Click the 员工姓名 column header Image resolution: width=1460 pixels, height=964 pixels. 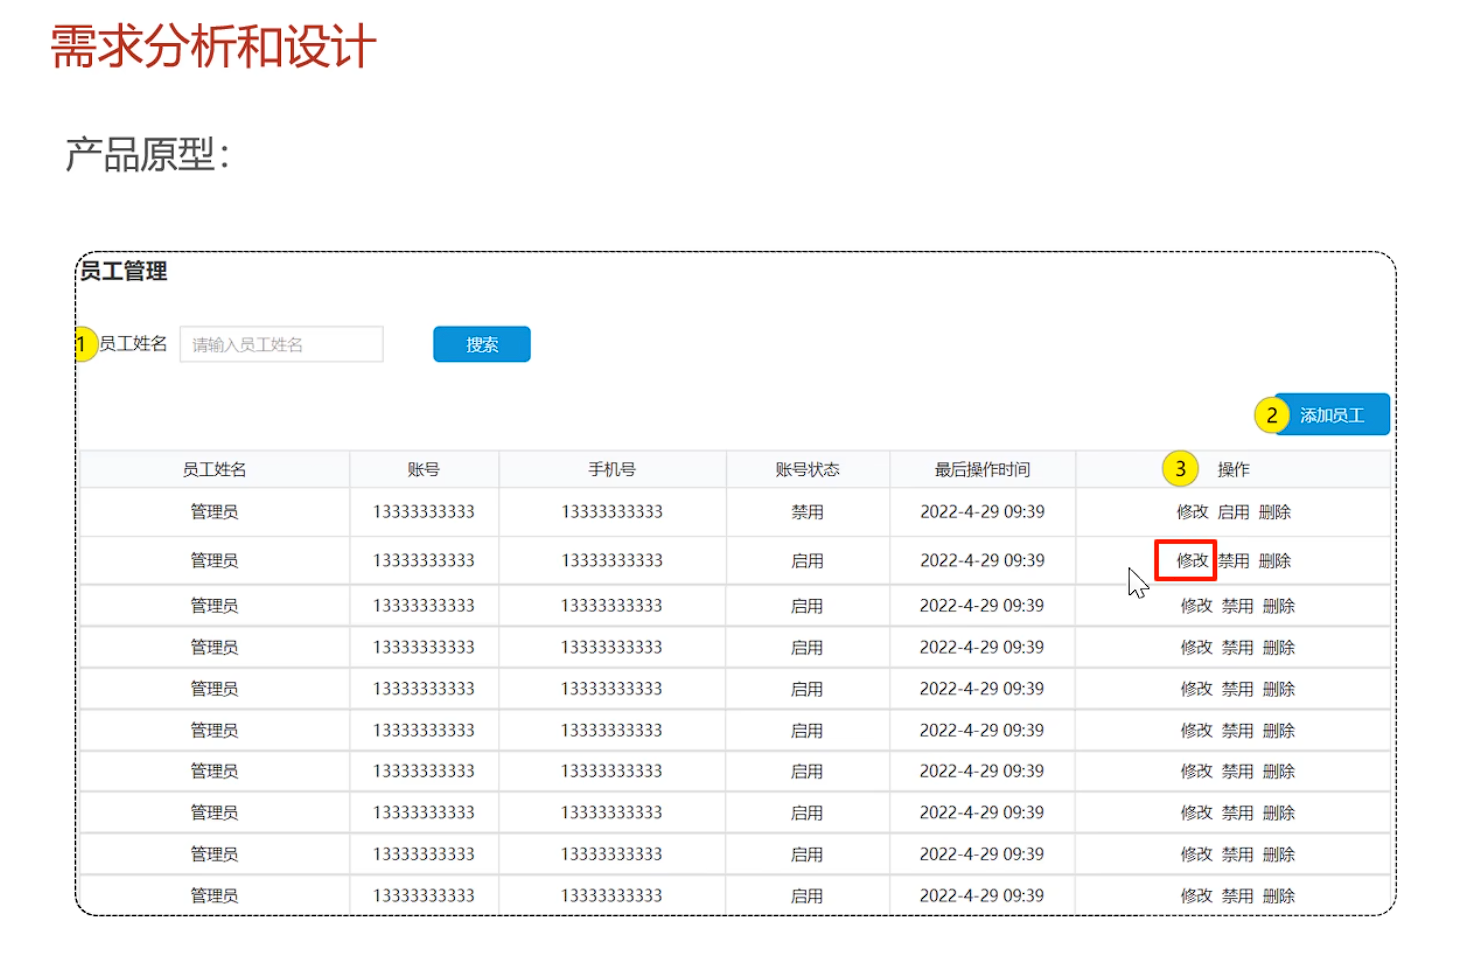tap(214, 470)
